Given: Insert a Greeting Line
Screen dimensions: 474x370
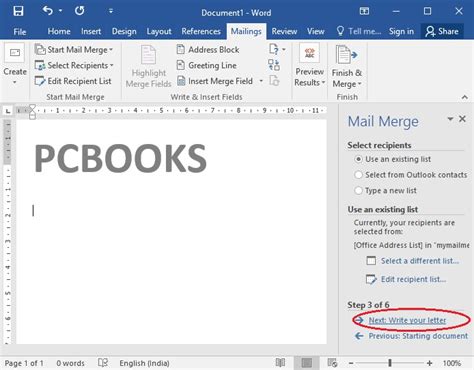Looking at the screenshot, I should click(x=206, y=65).
